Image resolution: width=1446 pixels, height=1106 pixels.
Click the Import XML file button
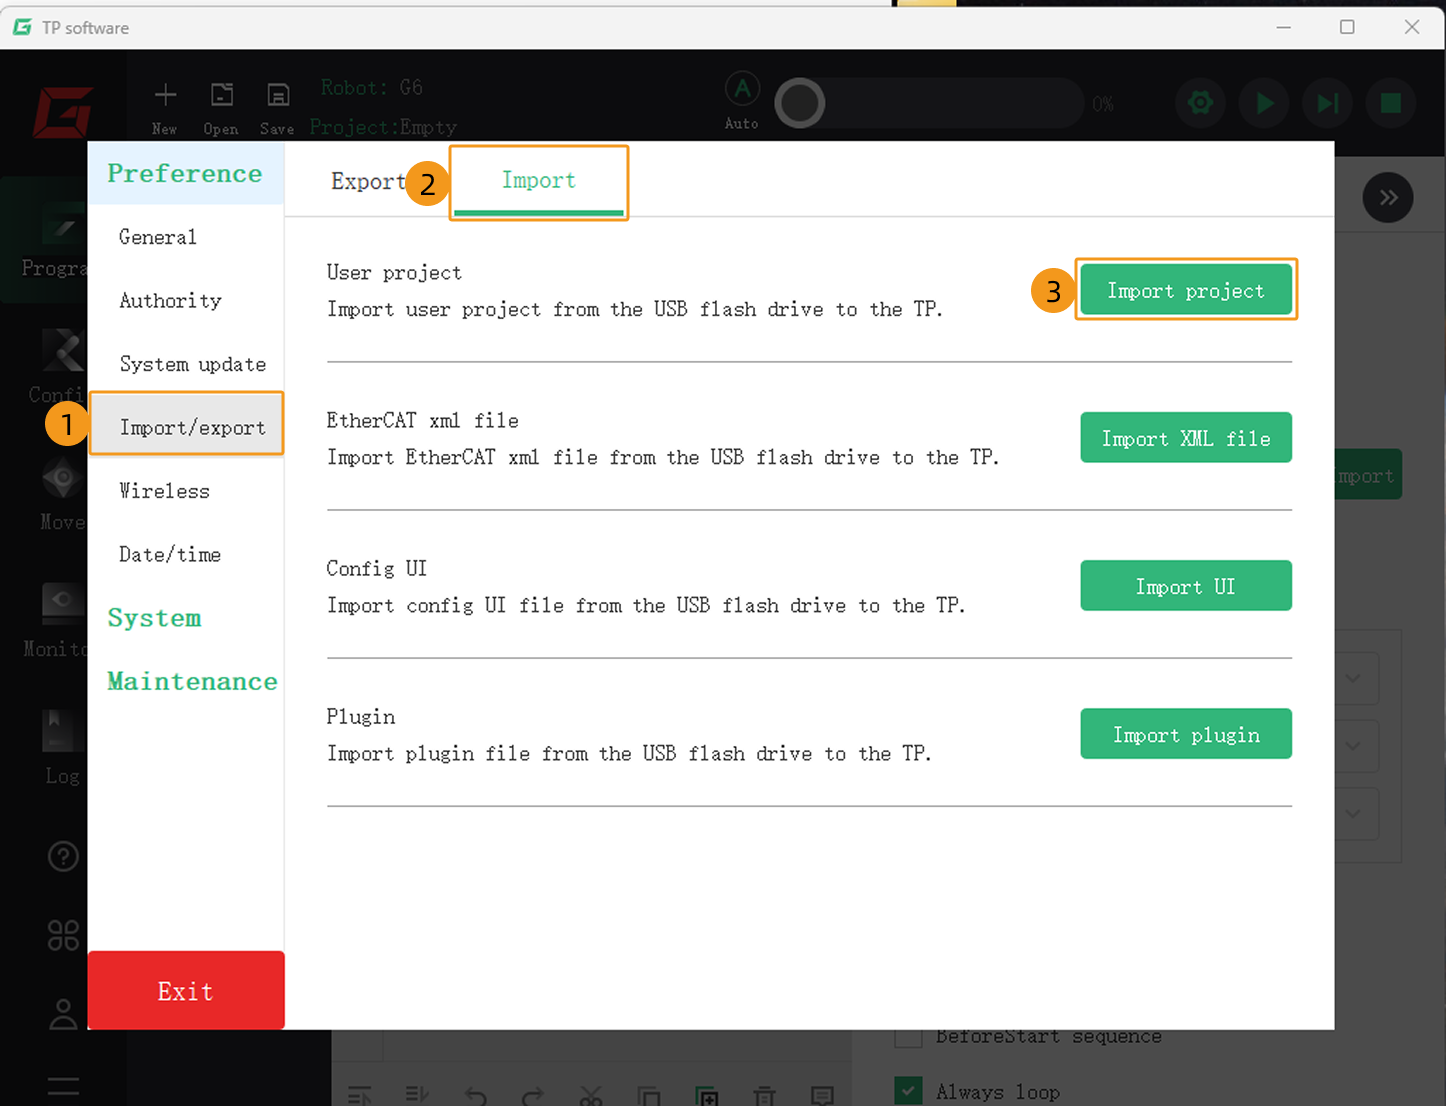(1186, 438)
